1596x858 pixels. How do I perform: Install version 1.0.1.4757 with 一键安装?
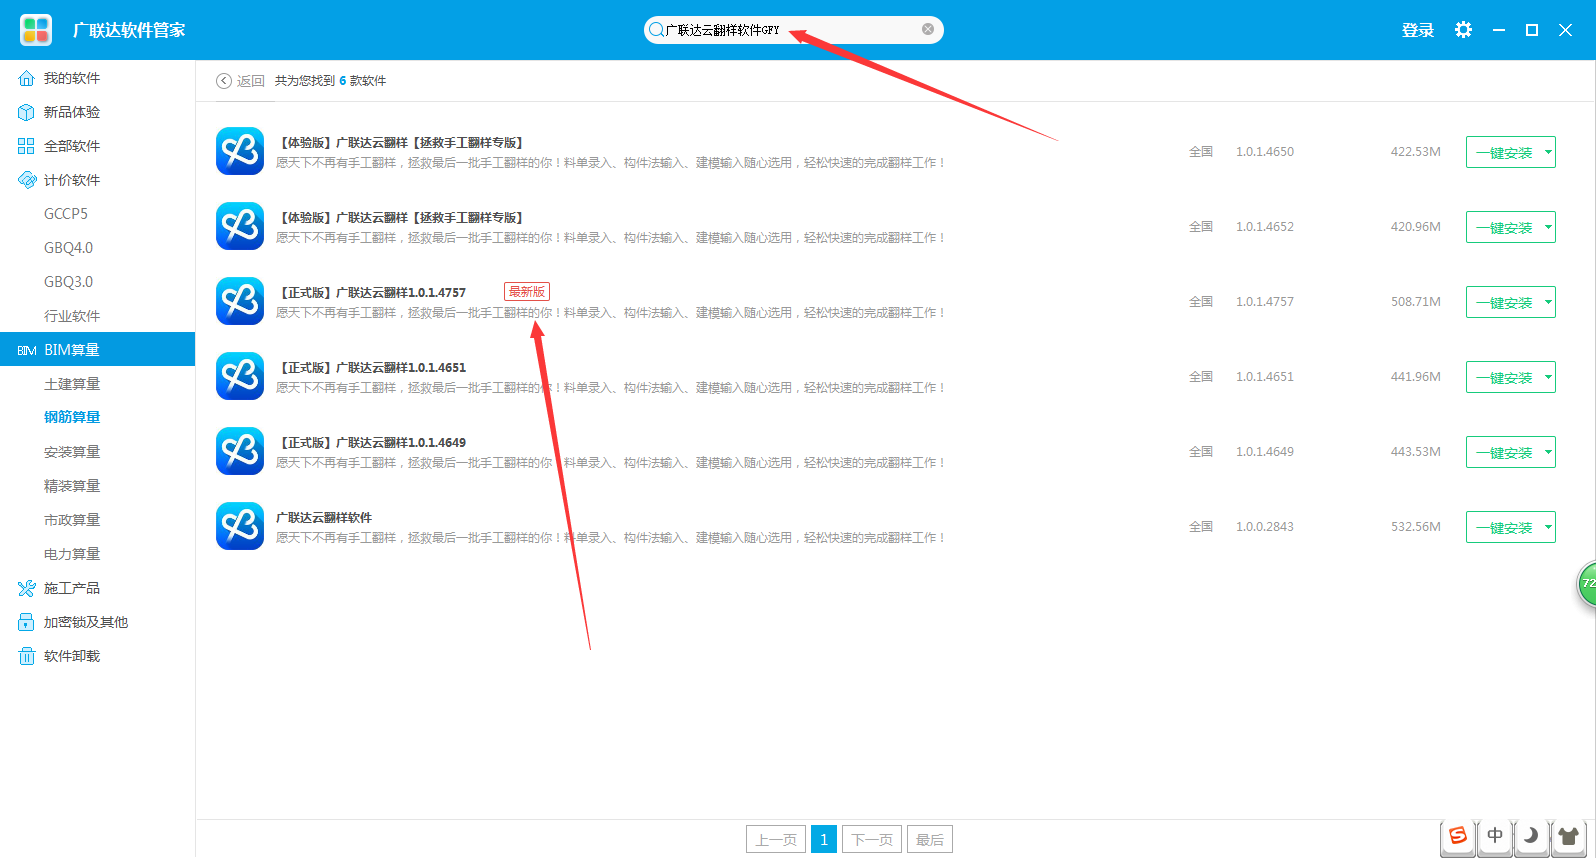[x=1504, y=302]
